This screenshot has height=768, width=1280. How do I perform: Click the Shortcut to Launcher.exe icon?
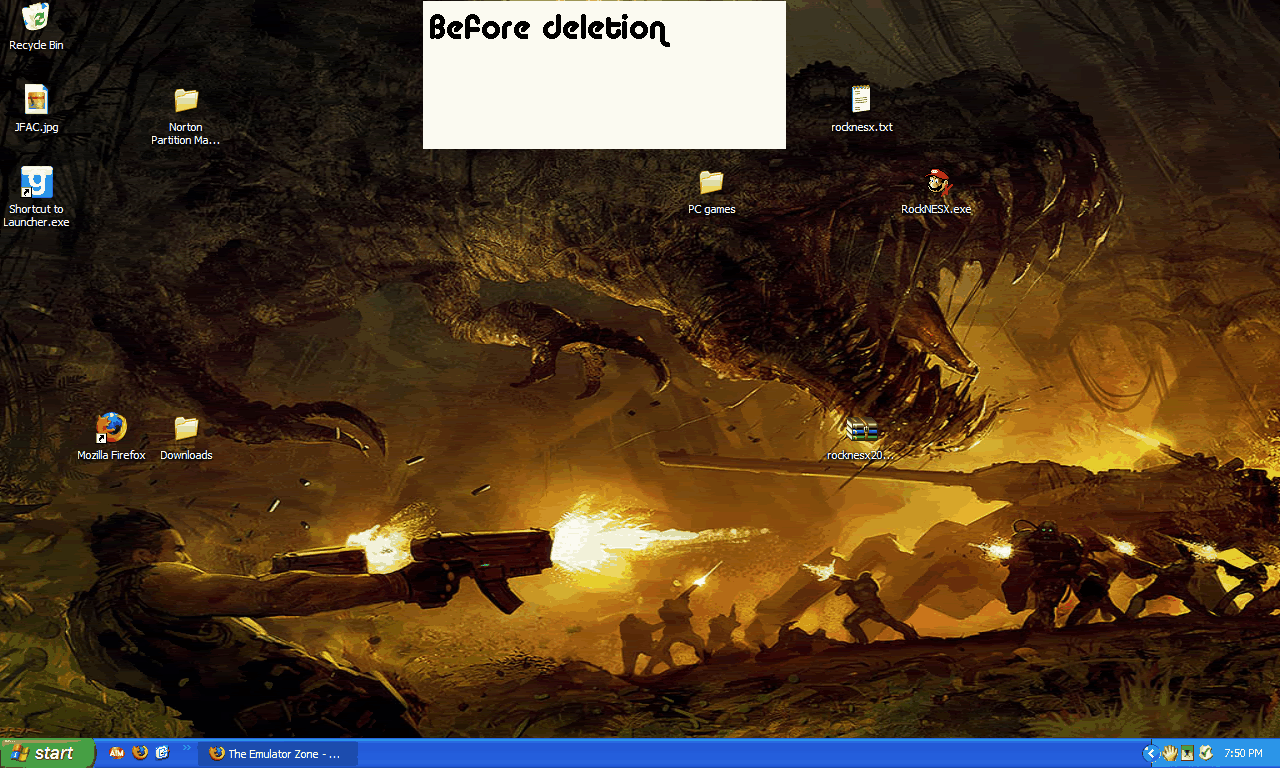36,183
